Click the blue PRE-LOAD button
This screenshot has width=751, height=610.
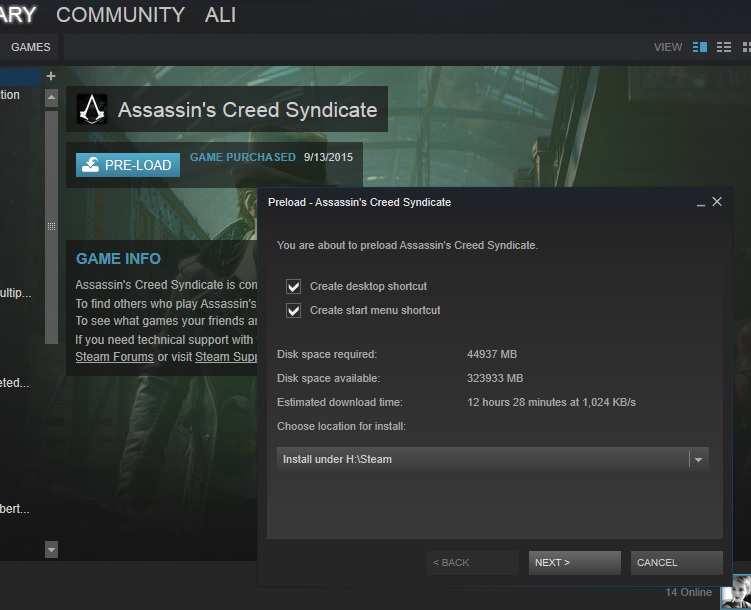point(128,165)
